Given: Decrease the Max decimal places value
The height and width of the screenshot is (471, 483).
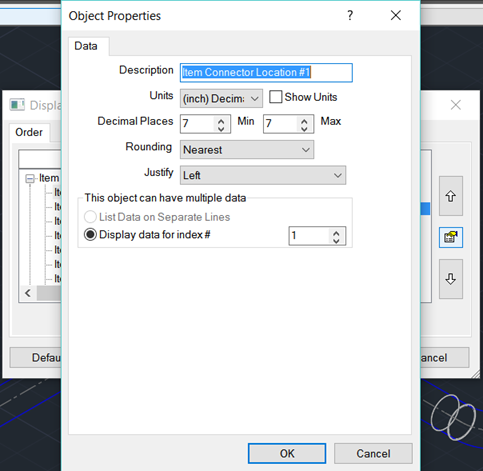Looking at the screenshot, I should (304, 128).
